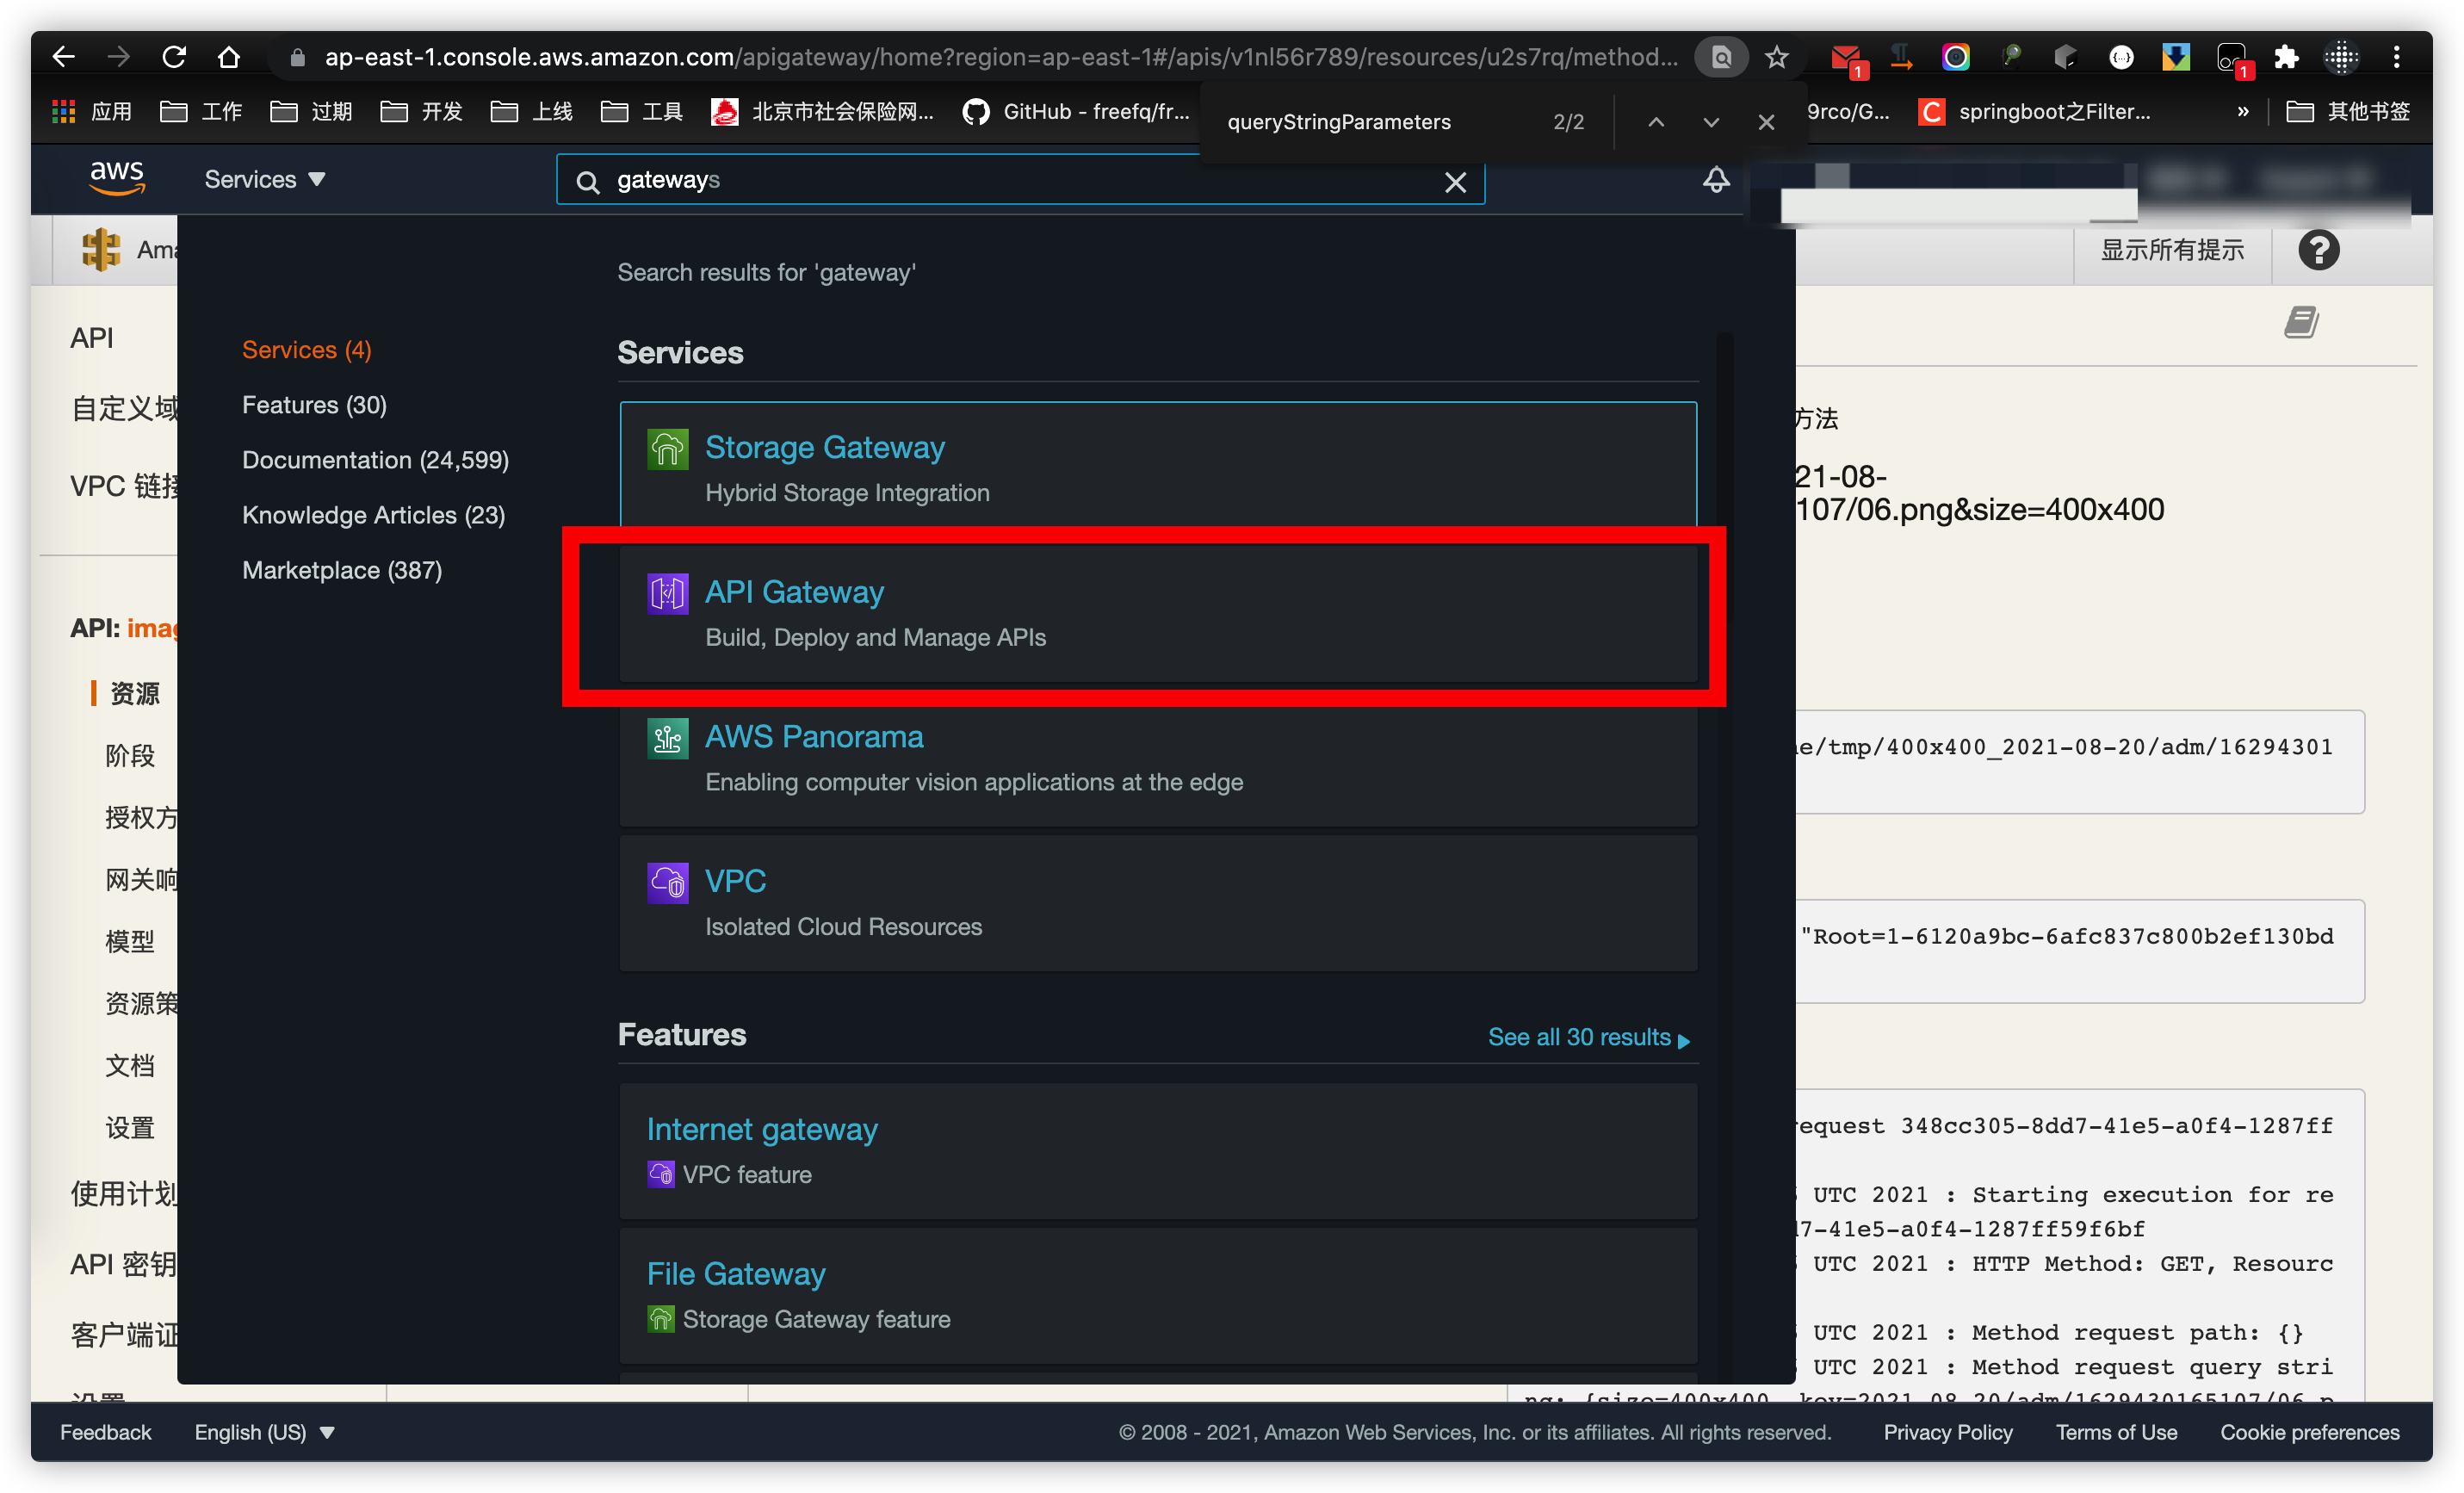This screenshot has width=2464, height=1493.
Task: Click the find-in-page text field
Action: coord(1380,122)
